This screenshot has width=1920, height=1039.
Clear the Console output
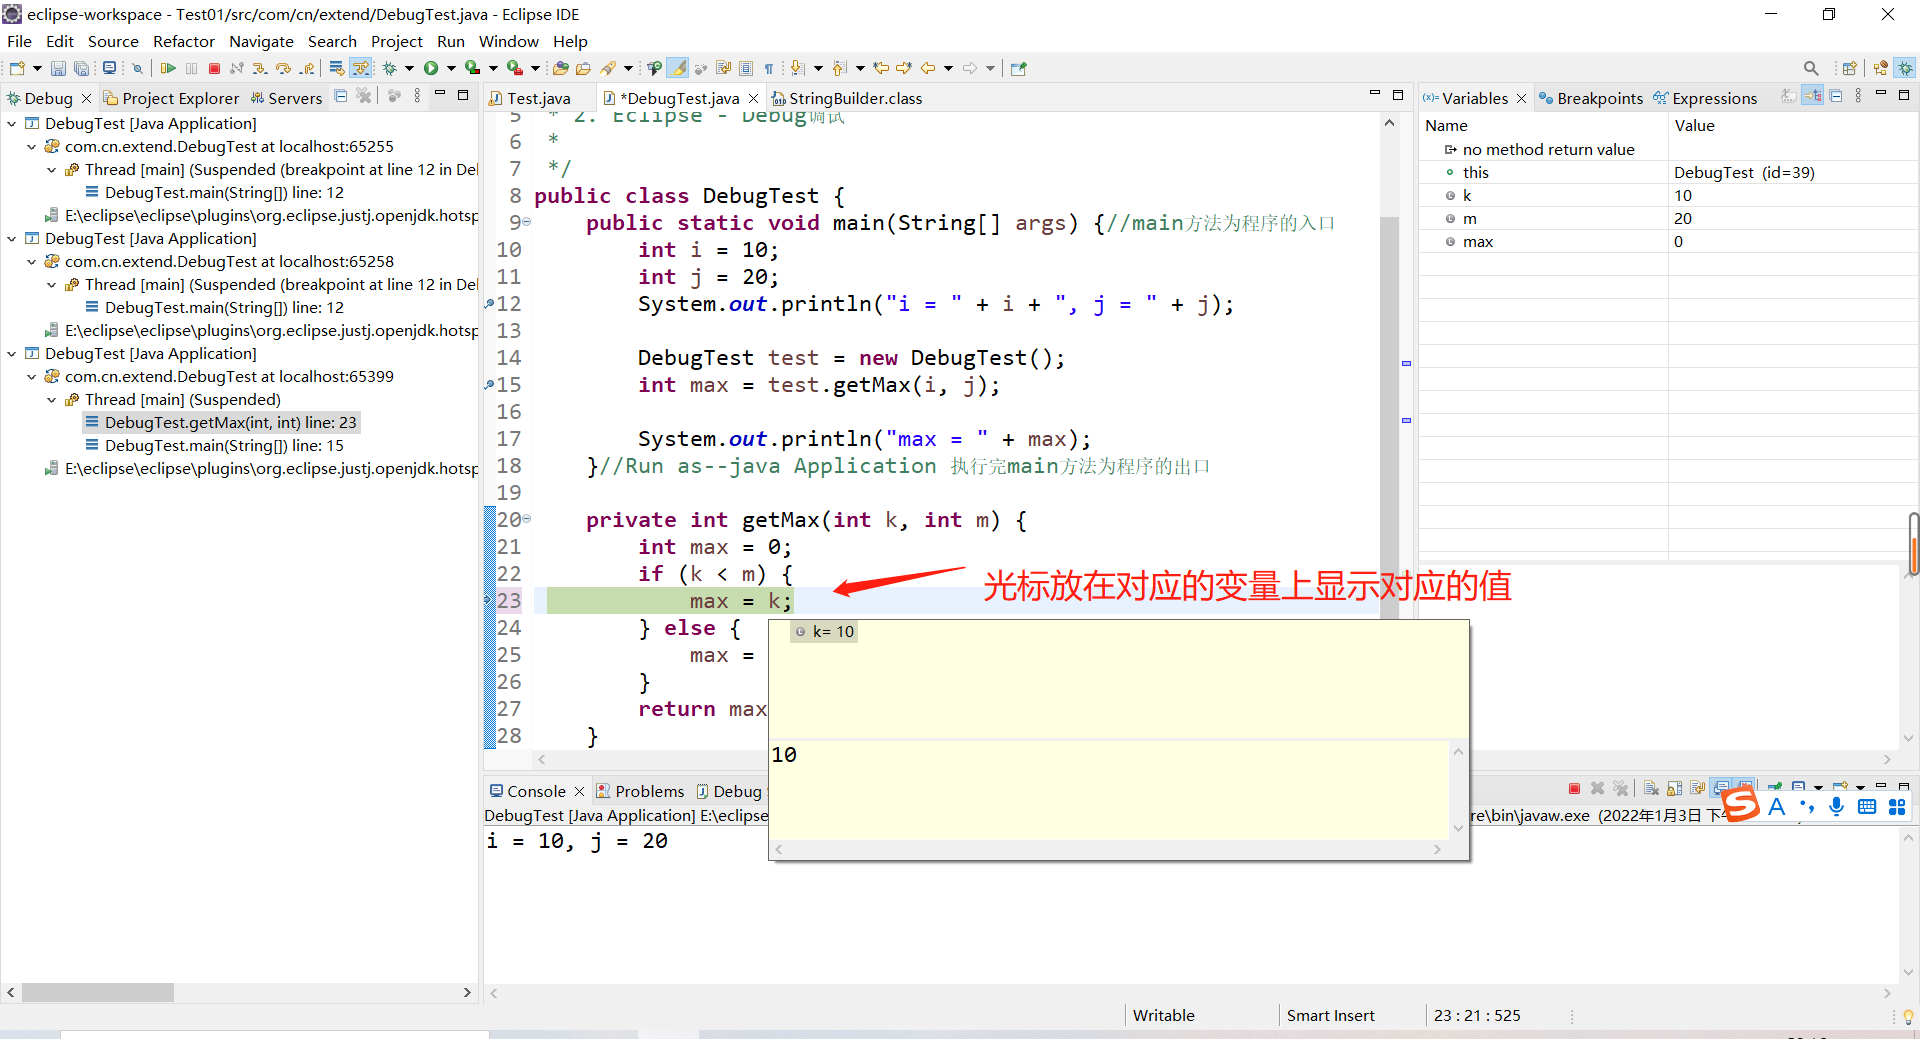(1651, 789)
